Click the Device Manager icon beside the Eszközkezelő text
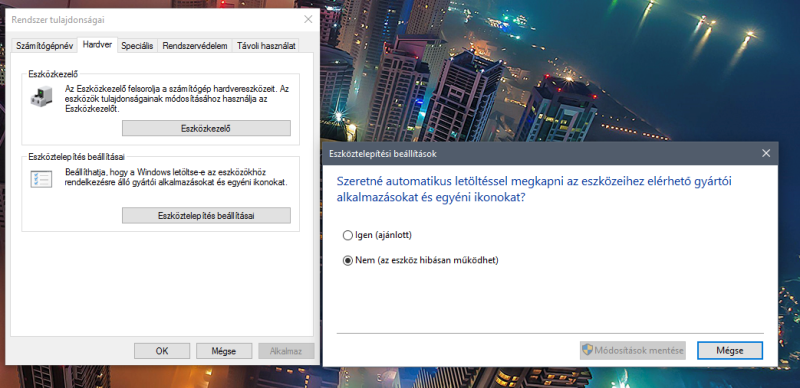 coord(41,96)
